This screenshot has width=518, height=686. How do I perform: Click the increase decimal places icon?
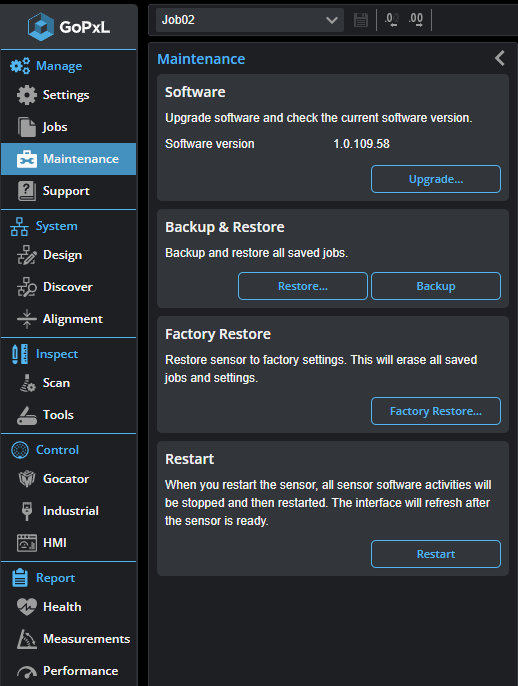[x=416, y=20]
